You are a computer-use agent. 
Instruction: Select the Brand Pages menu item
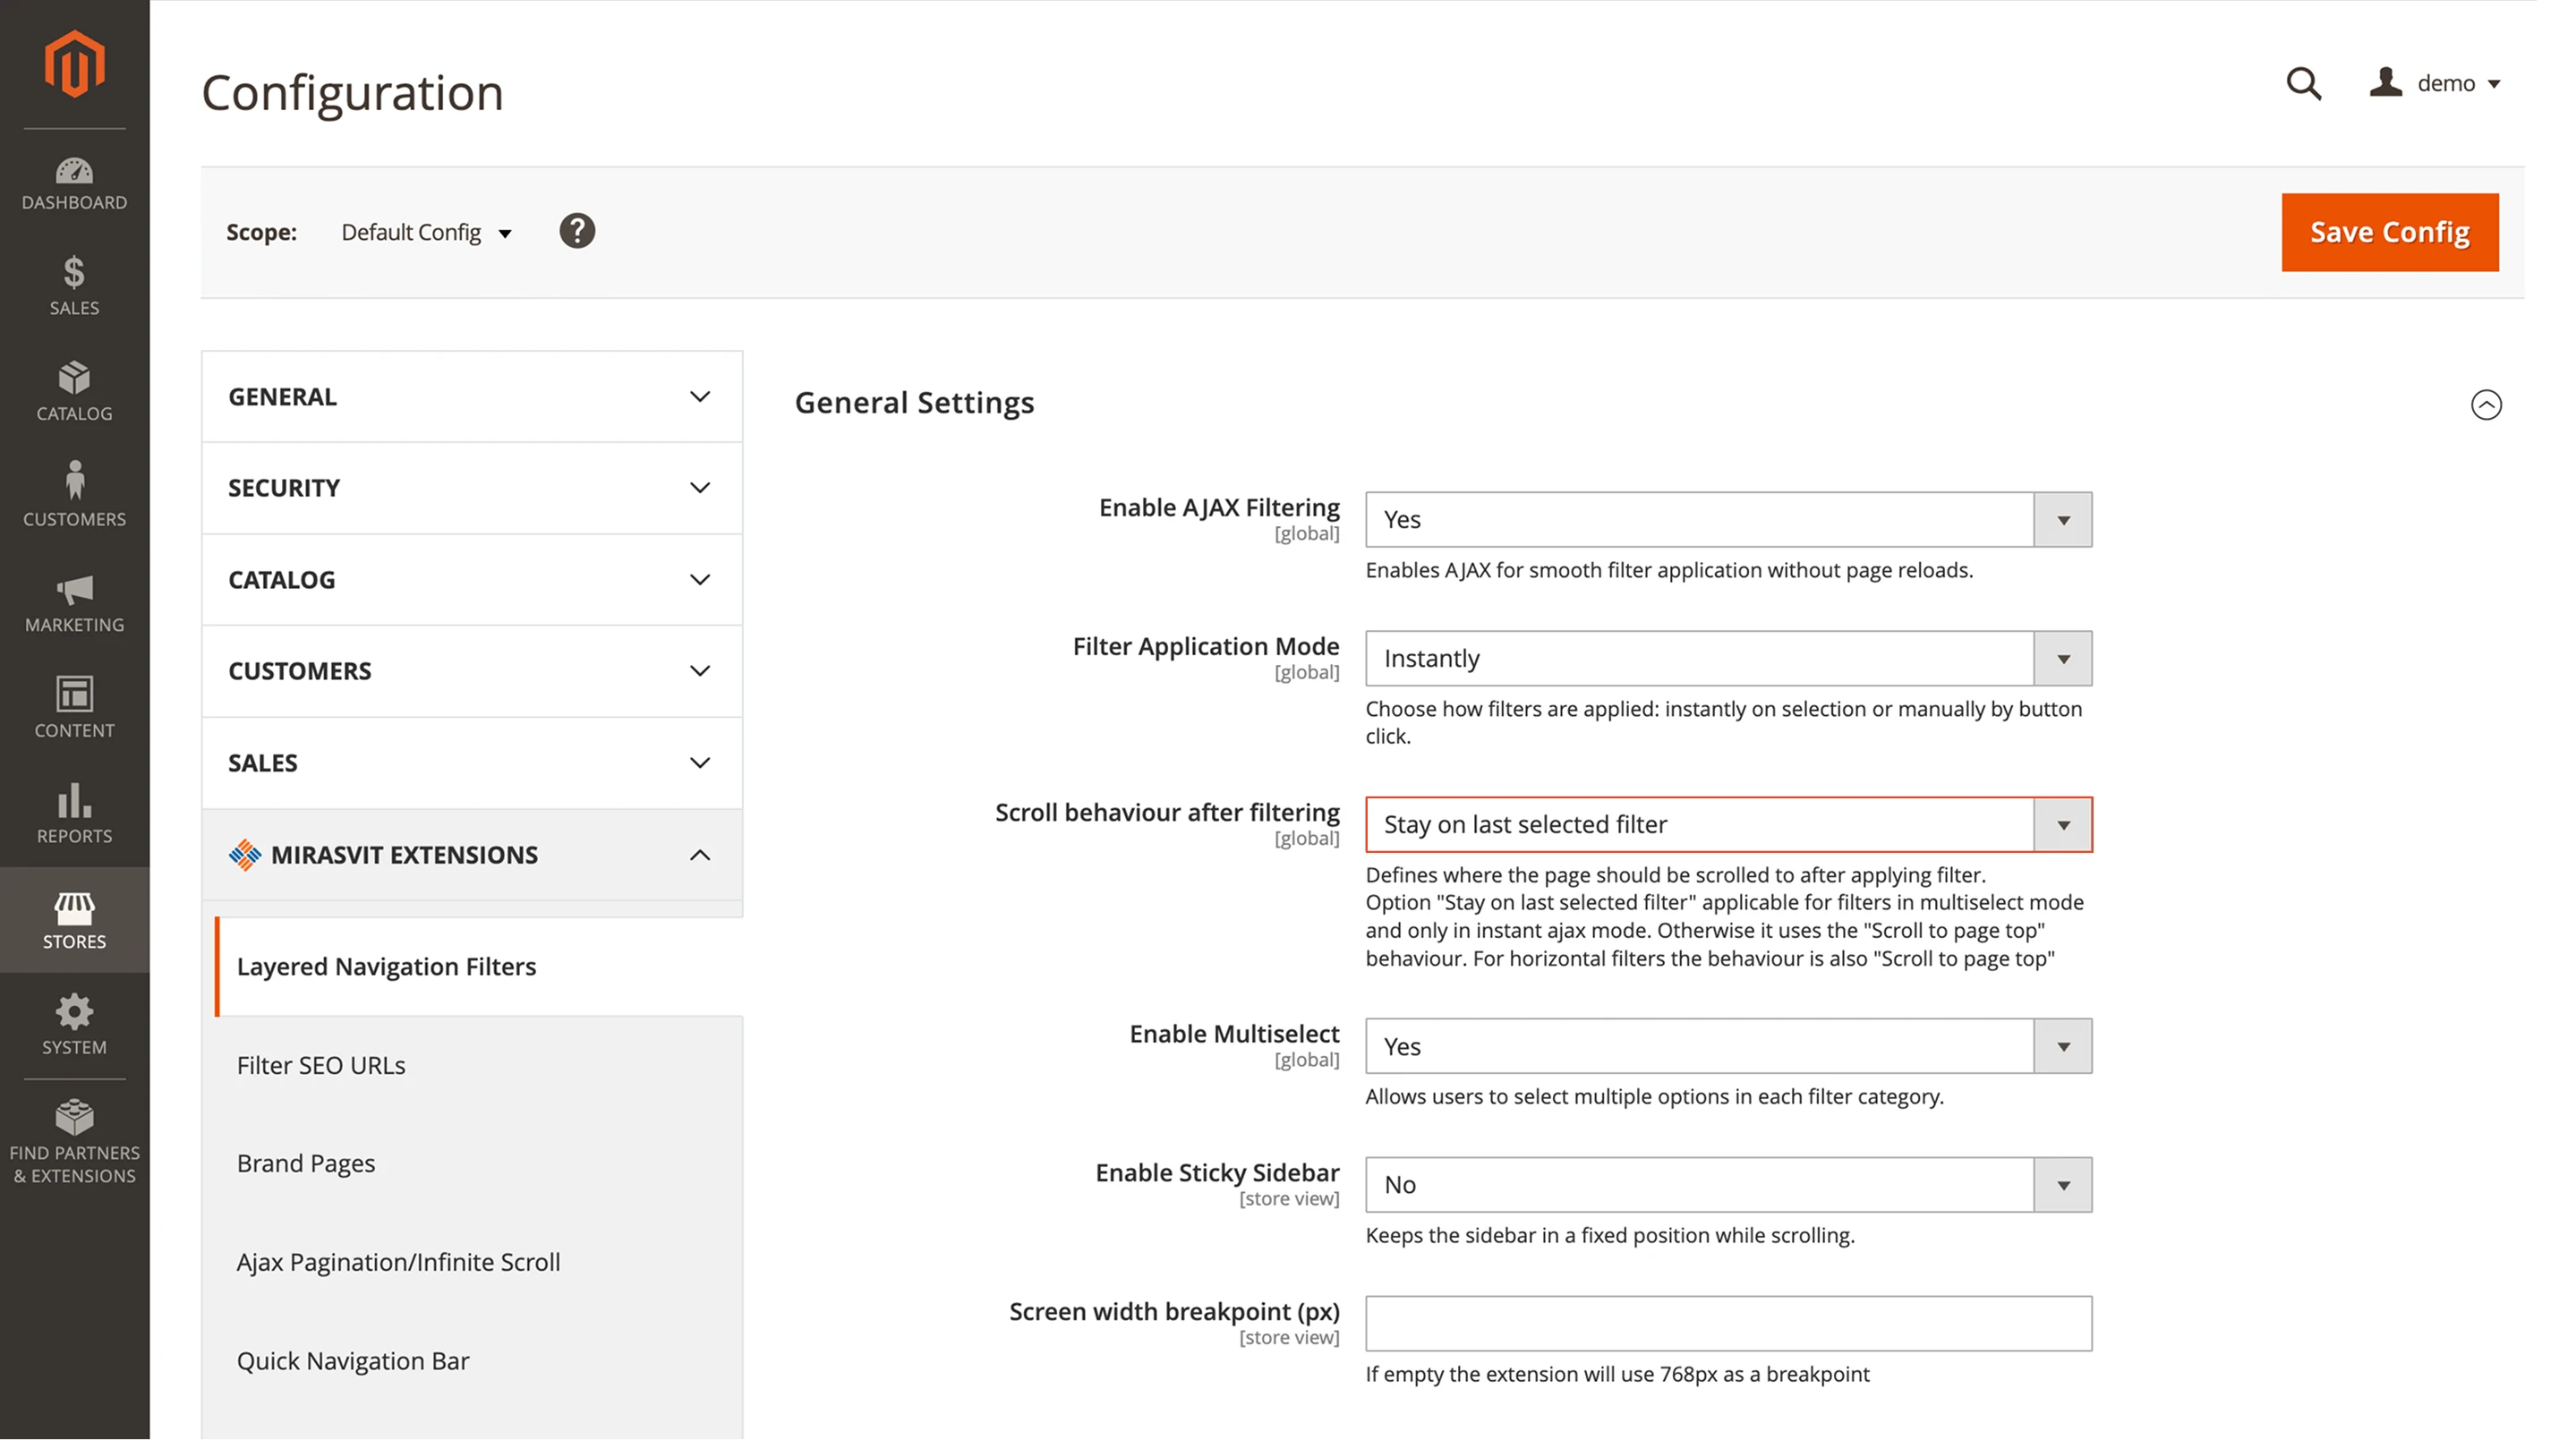(306, 1163)
